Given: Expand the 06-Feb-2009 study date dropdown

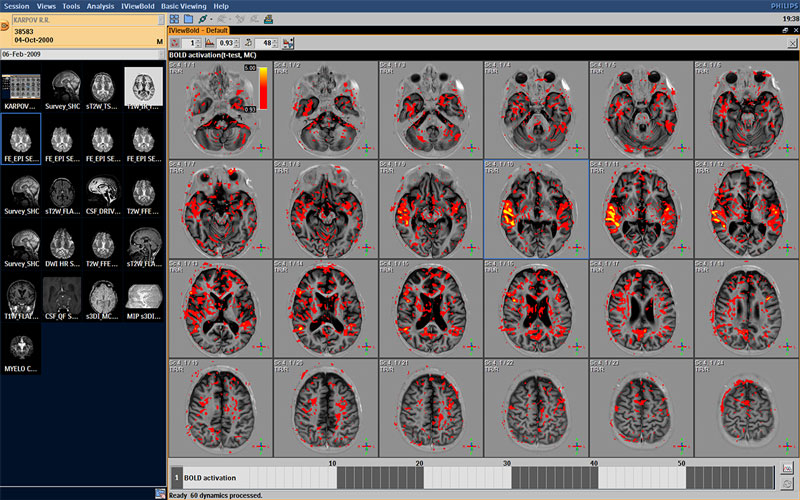Looking at the screenshot, I should (160, 54).
